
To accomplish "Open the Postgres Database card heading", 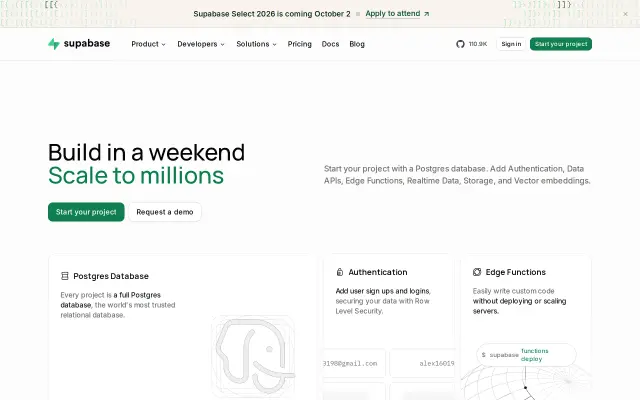I will (x=111, y=276).
